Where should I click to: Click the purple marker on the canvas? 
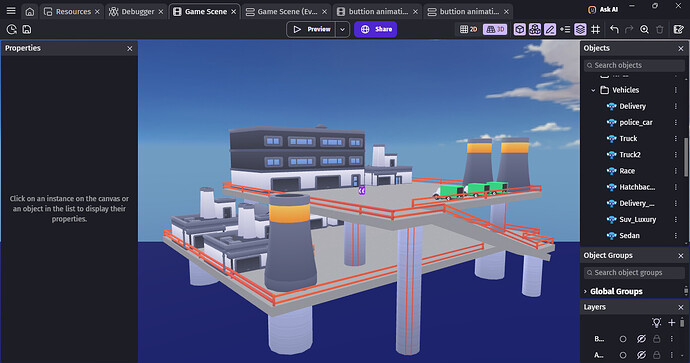[x=361, y=191]
